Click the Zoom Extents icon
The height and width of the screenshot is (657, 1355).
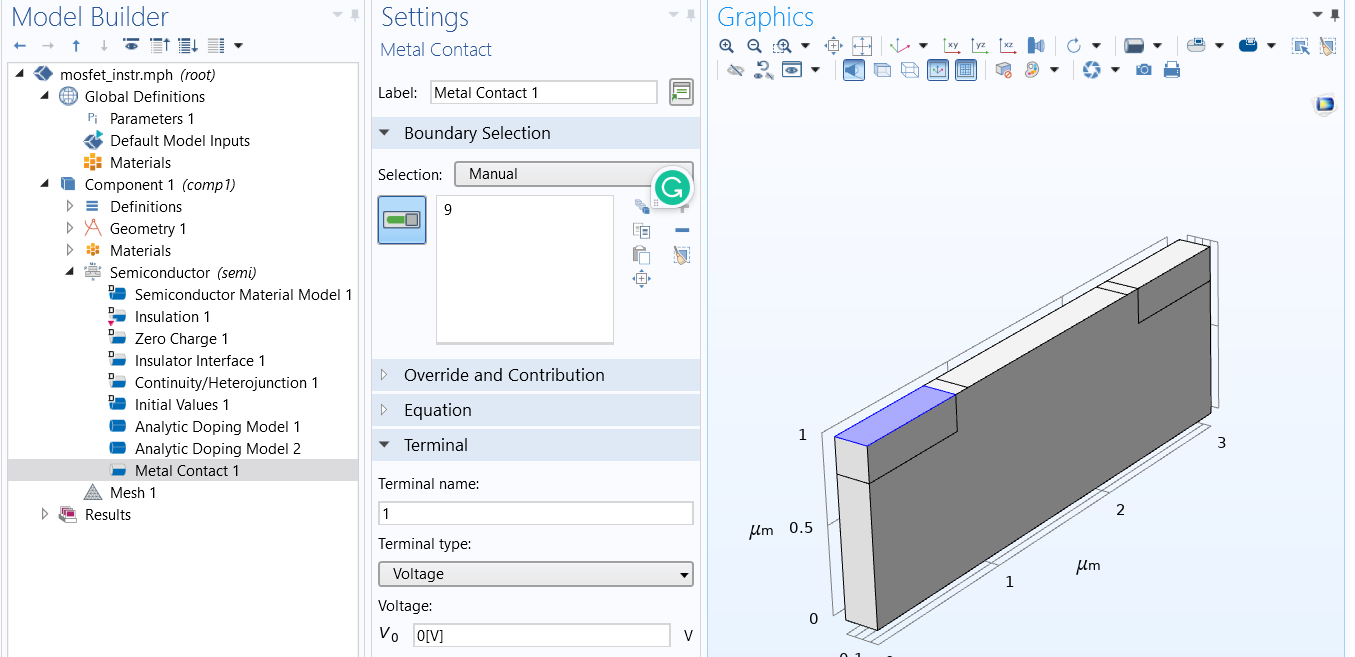862,46
